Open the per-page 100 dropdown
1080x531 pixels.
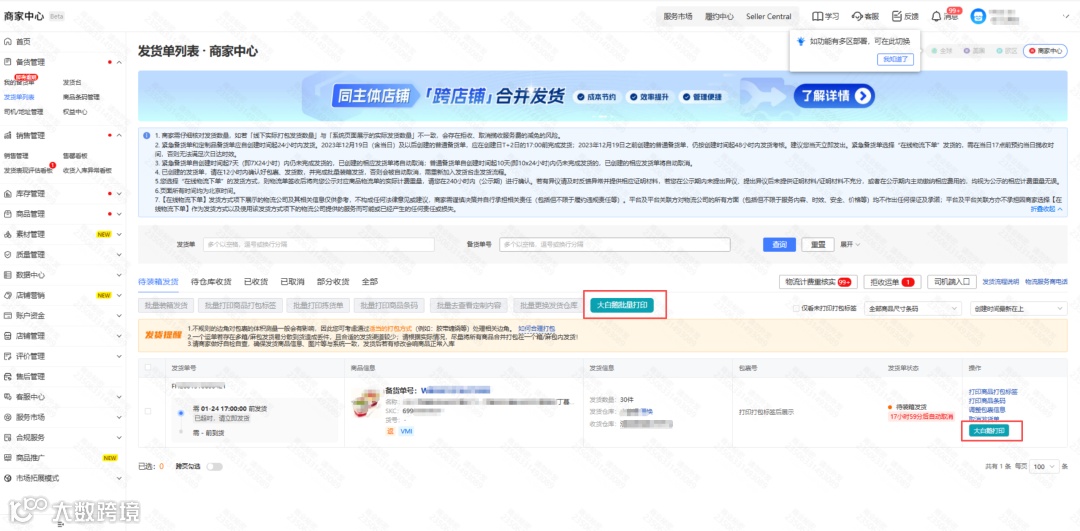1044,466
